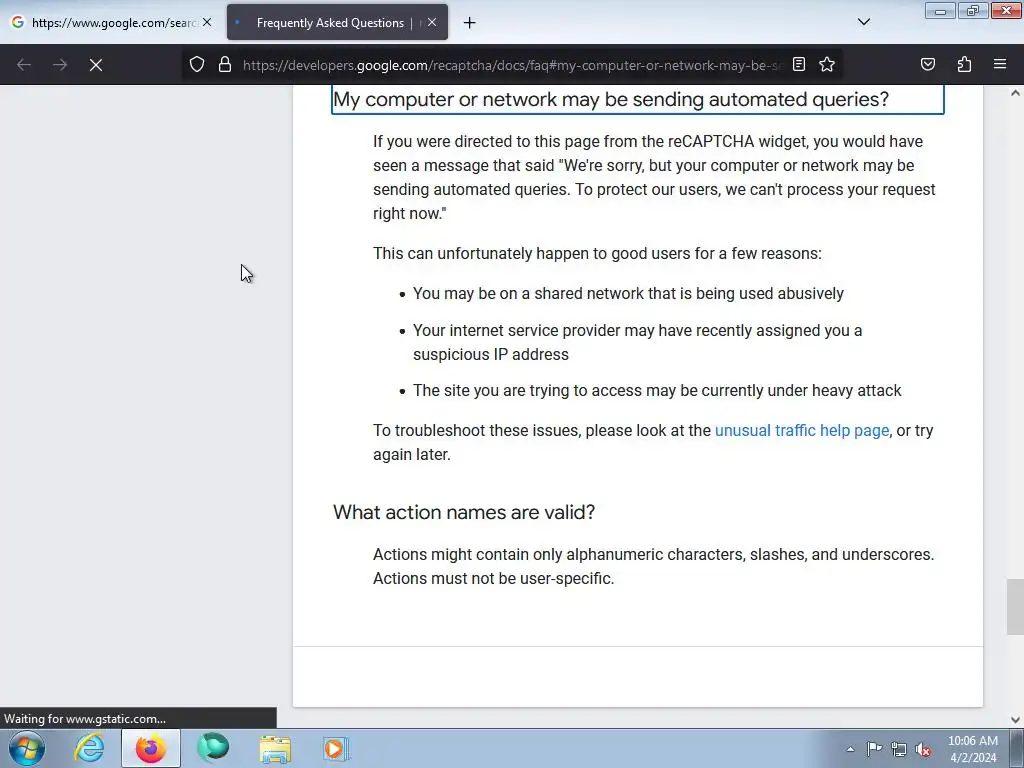Screen dimensions: 1024x768
Task: Select the Frequently Asked Questions tab
Action: click(x=337, y=23)
